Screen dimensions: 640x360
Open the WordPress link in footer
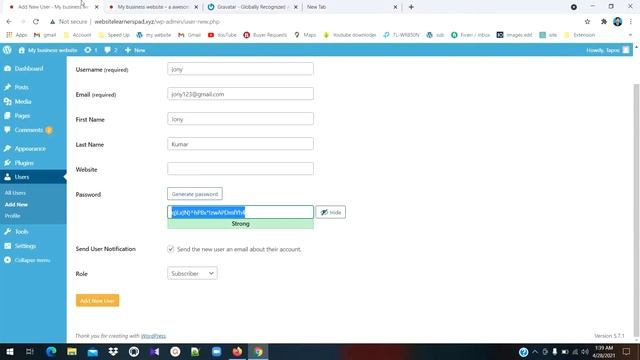(x=153, y=336)
